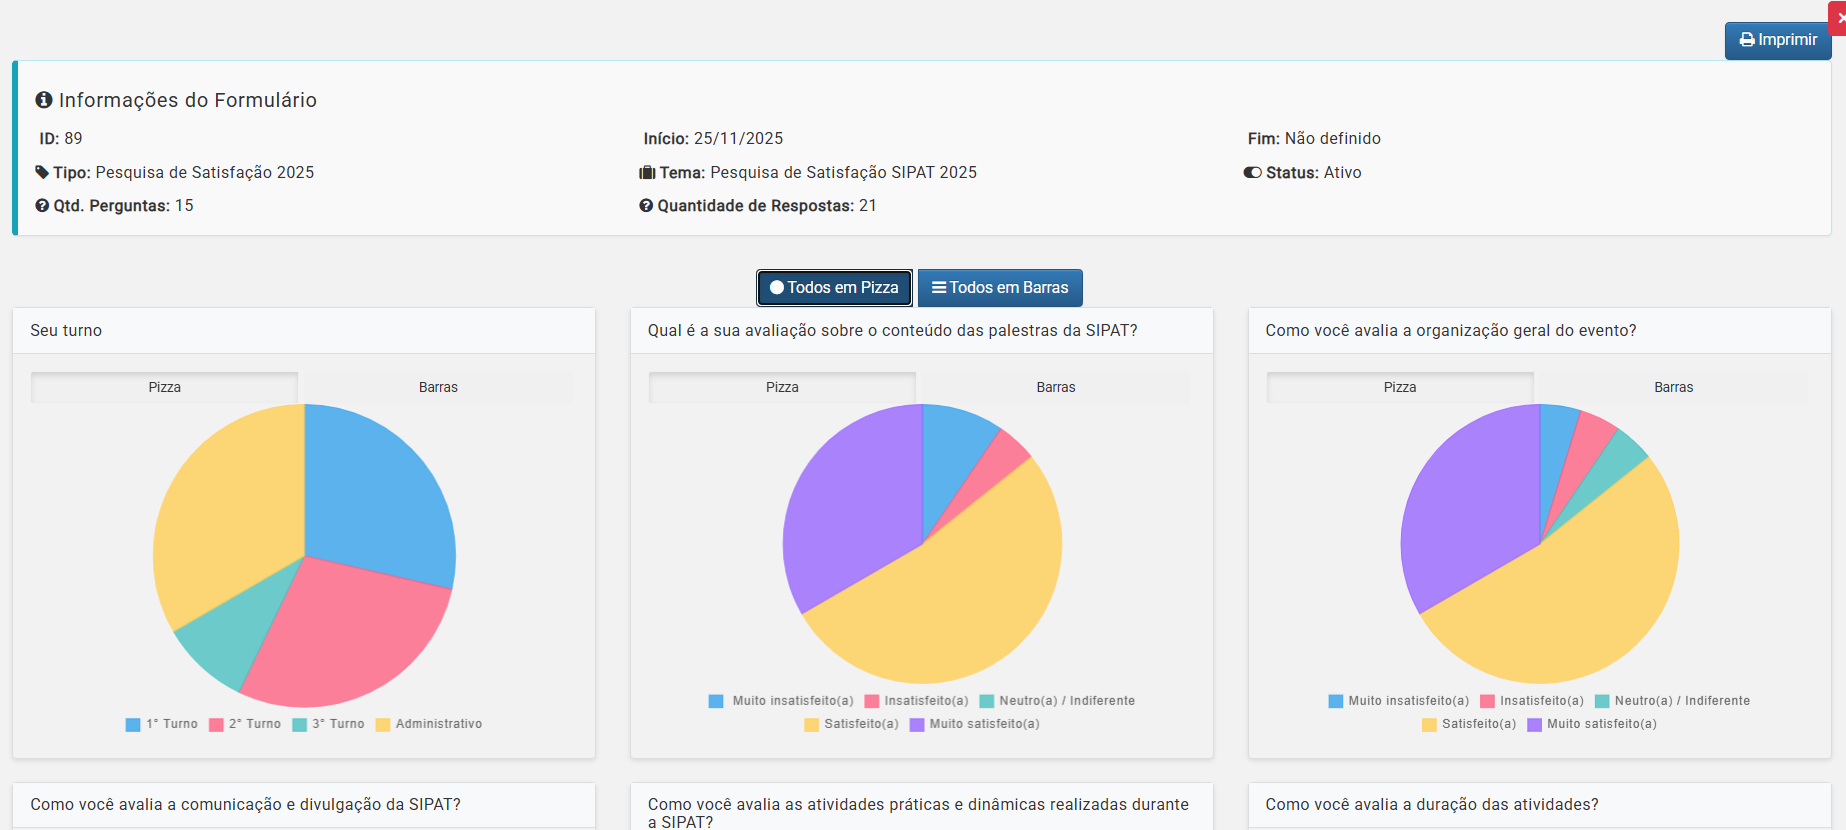Click the Imprimir print button
The height and width of the screenshot is (830, 1846).
pos(1777,40)
